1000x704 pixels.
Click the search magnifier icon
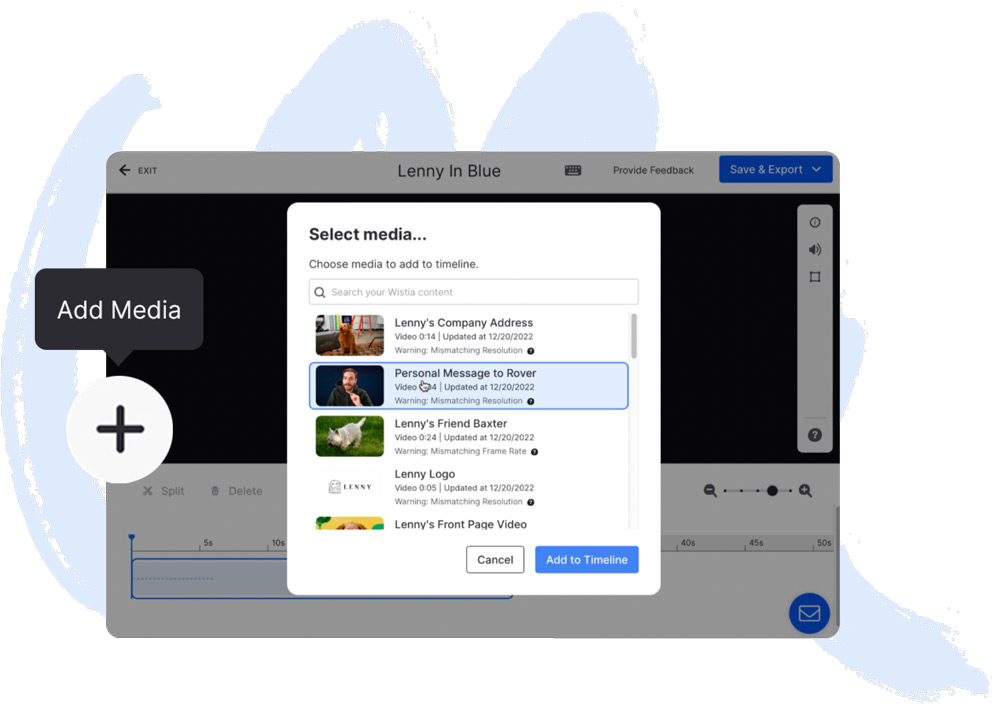coord(320,292)
